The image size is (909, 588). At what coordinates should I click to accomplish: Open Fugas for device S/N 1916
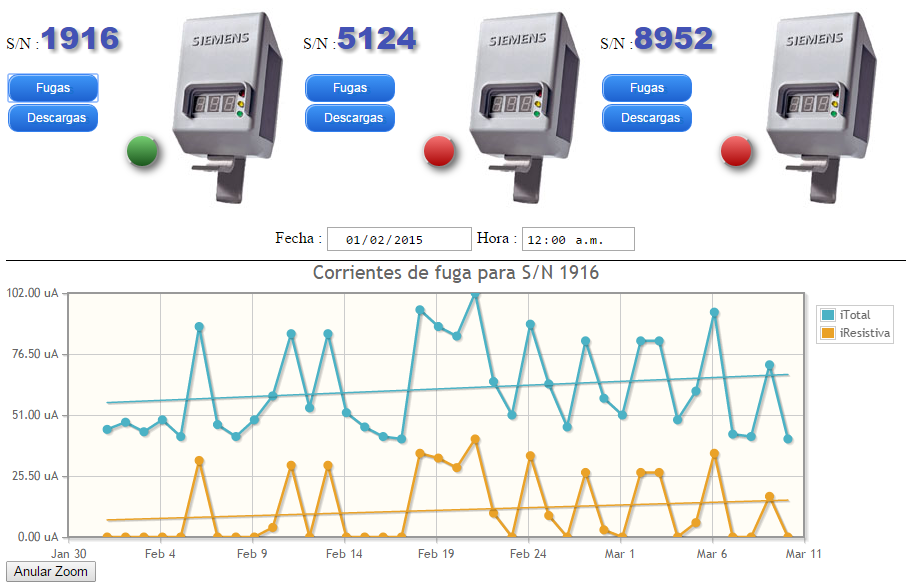pyautogui.click(x=53, y=88)
